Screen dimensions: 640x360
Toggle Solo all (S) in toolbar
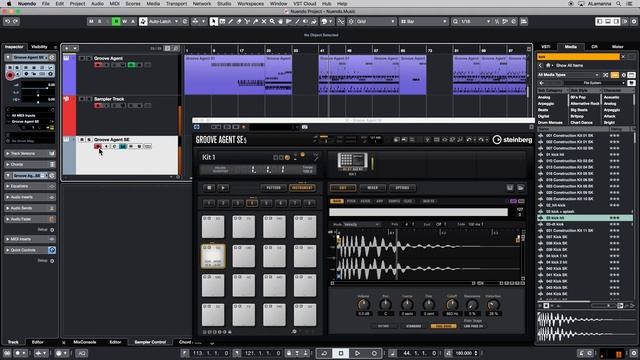[x=99, y=21]
